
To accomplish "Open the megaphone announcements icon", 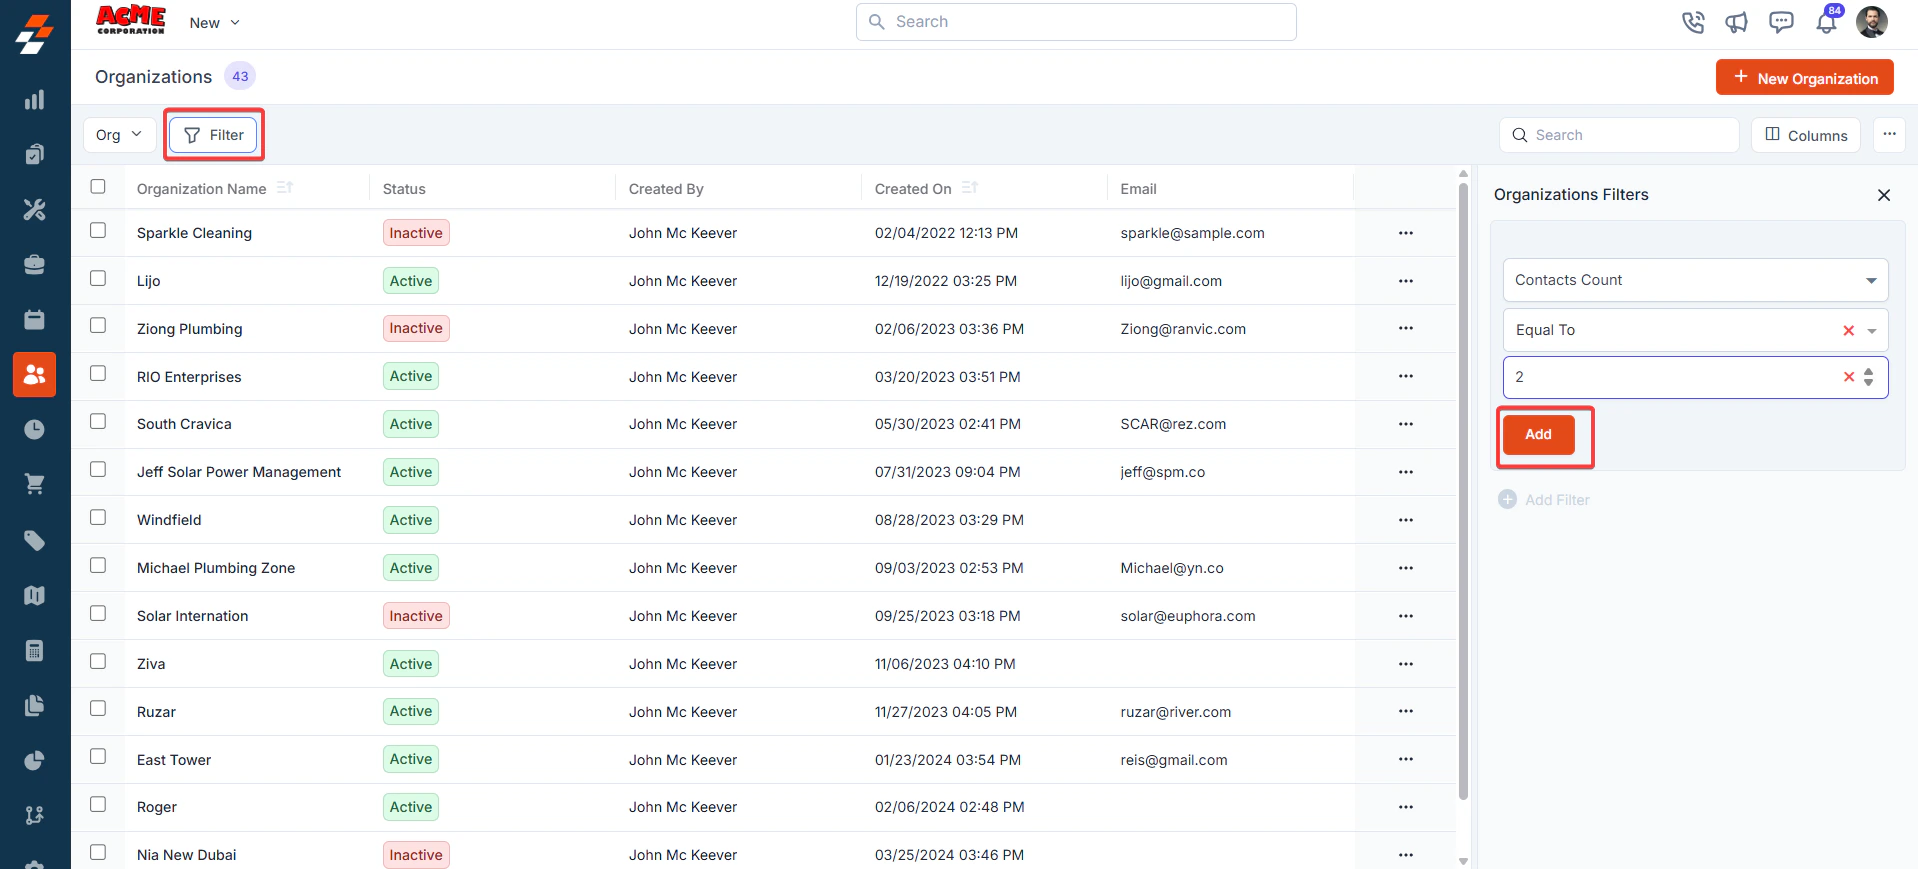I will (1737, 22).
